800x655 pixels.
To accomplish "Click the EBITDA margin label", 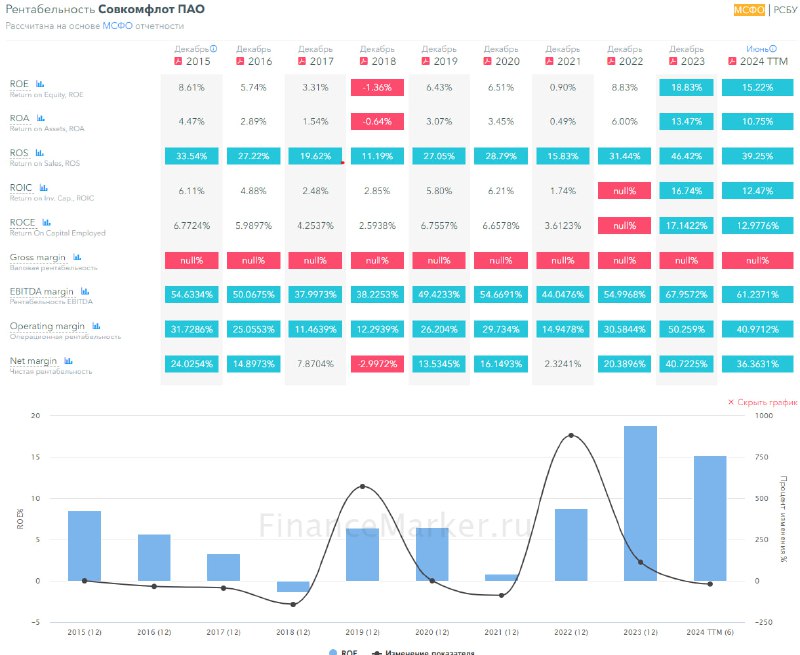I will click(42, 291).
